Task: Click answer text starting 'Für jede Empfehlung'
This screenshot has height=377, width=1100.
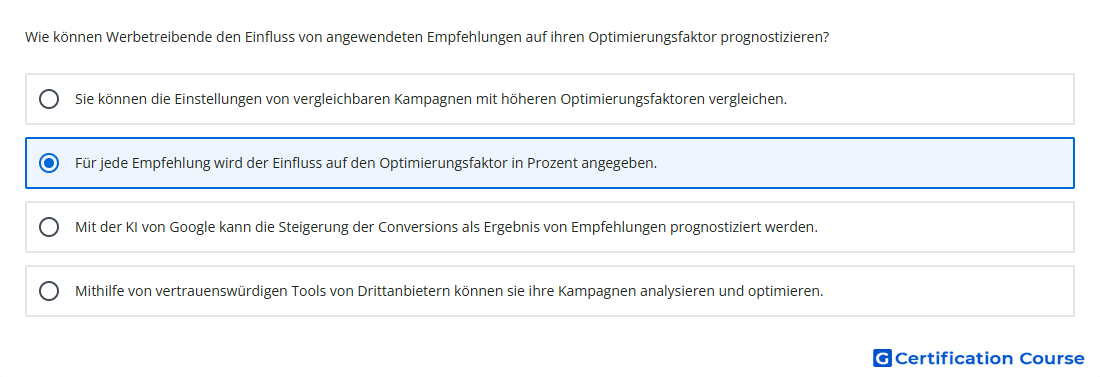Action: click(x=366, y=163)
